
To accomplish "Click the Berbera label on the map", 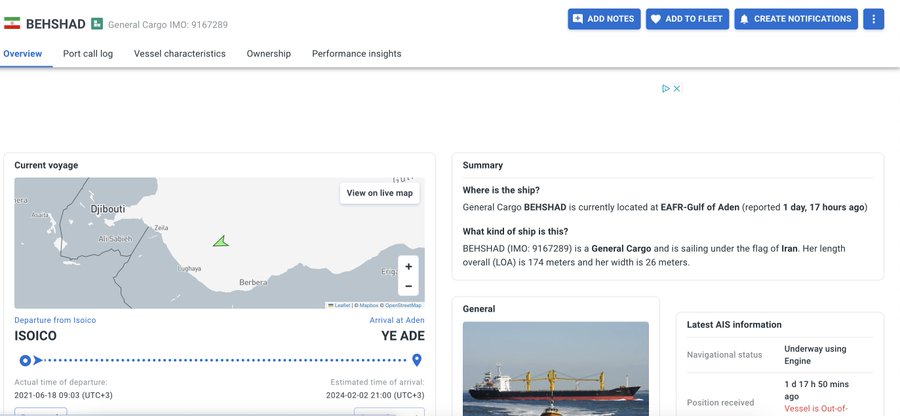I will point(253,282).
